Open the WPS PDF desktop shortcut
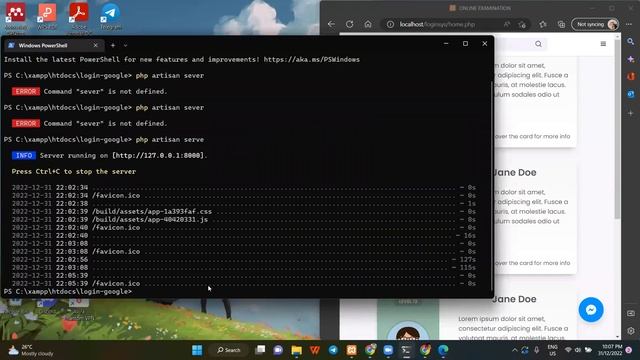 pos(47,17)
